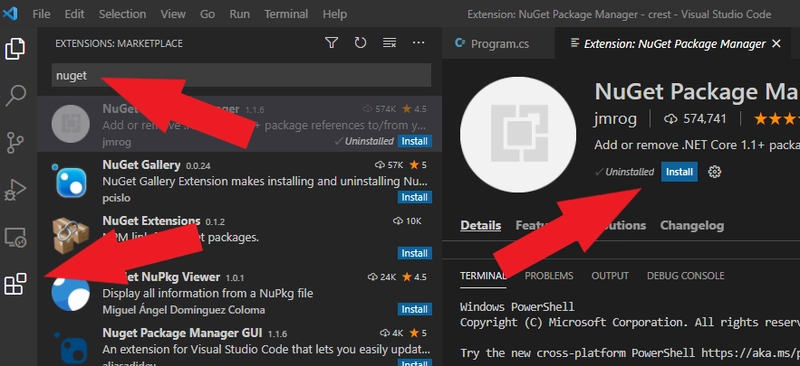Open the Source Control view
This screenshot has width=800, height=366.
click(x=15, y=142)
